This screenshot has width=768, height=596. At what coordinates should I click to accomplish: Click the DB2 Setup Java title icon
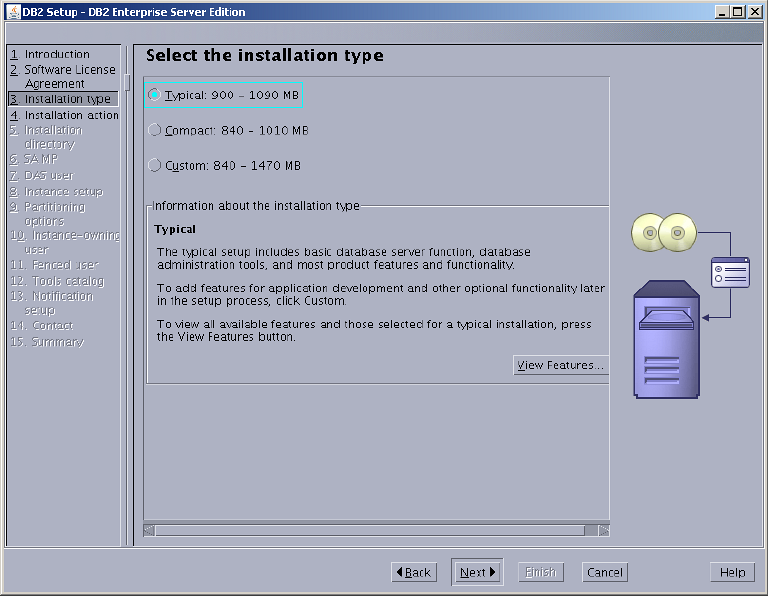coord(13,12)
